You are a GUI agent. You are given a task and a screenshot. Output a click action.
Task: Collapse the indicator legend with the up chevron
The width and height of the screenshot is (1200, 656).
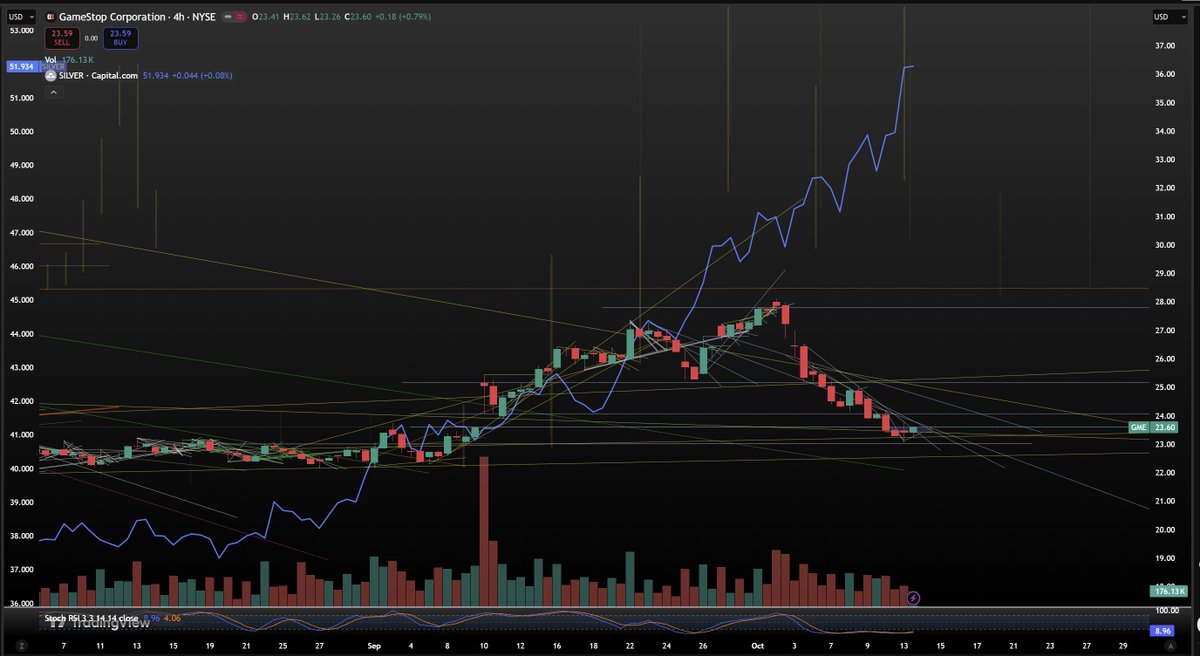53,92
